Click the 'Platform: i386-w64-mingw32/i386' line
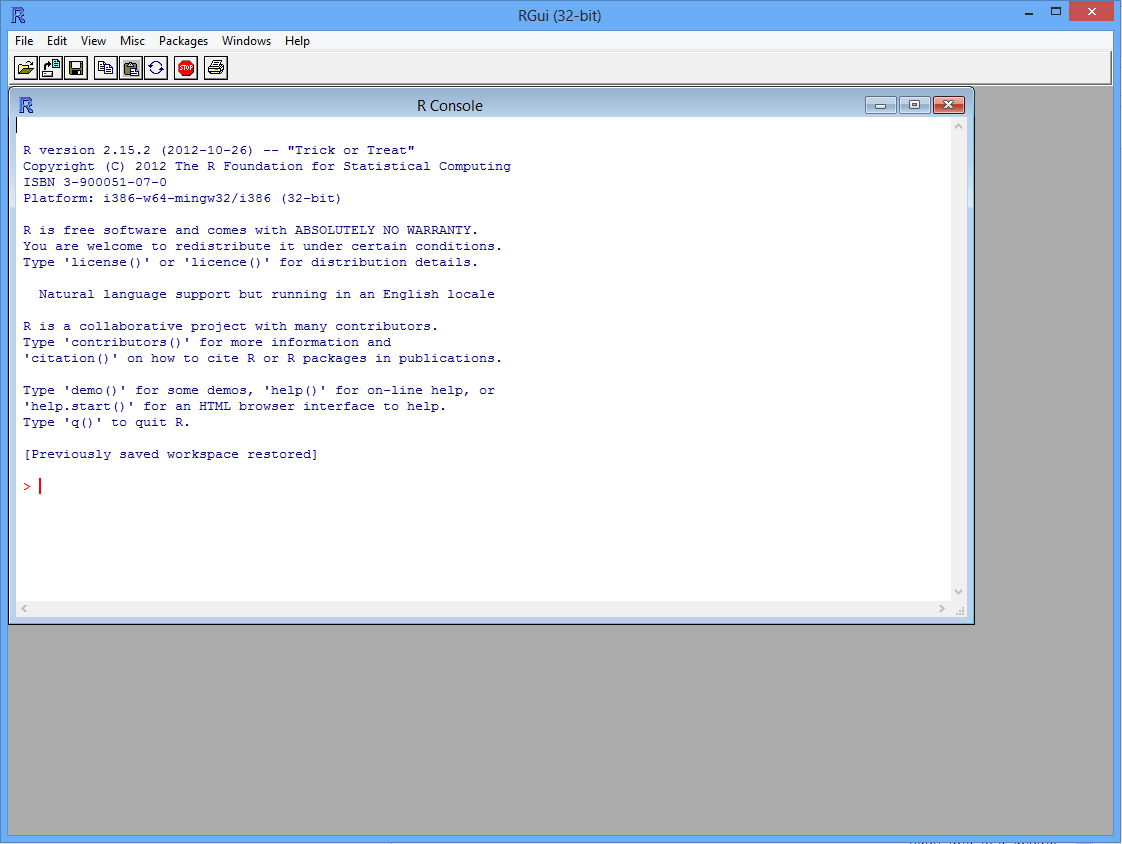 coord(182,198)
